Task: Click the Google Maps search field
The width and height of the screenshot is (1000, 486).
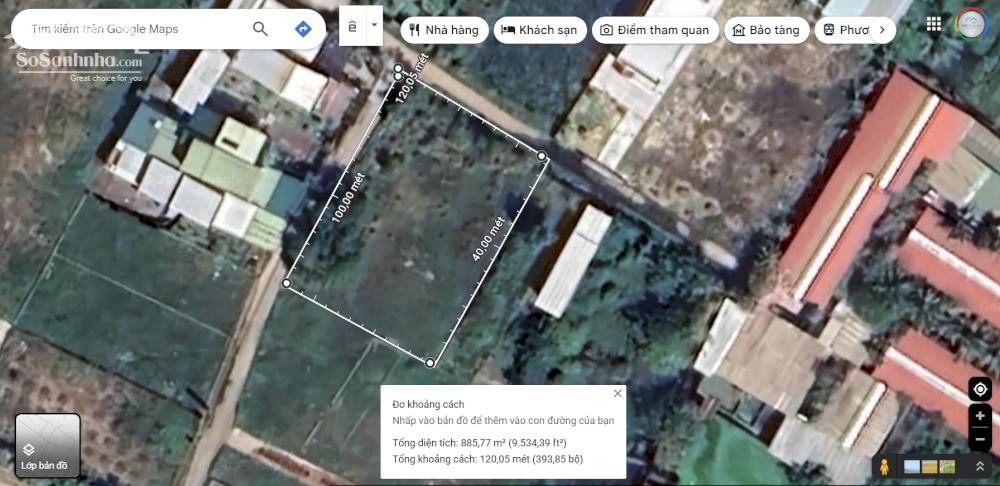Action: click(x=135, y=29)
